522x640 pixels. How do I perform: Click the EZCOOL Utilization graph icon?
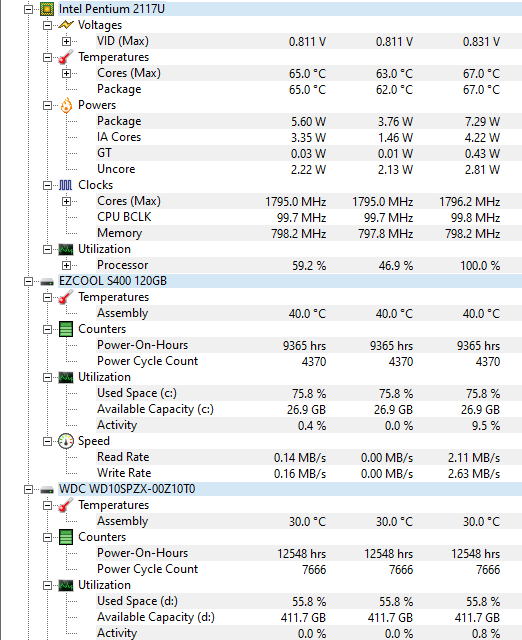[66, 377]
